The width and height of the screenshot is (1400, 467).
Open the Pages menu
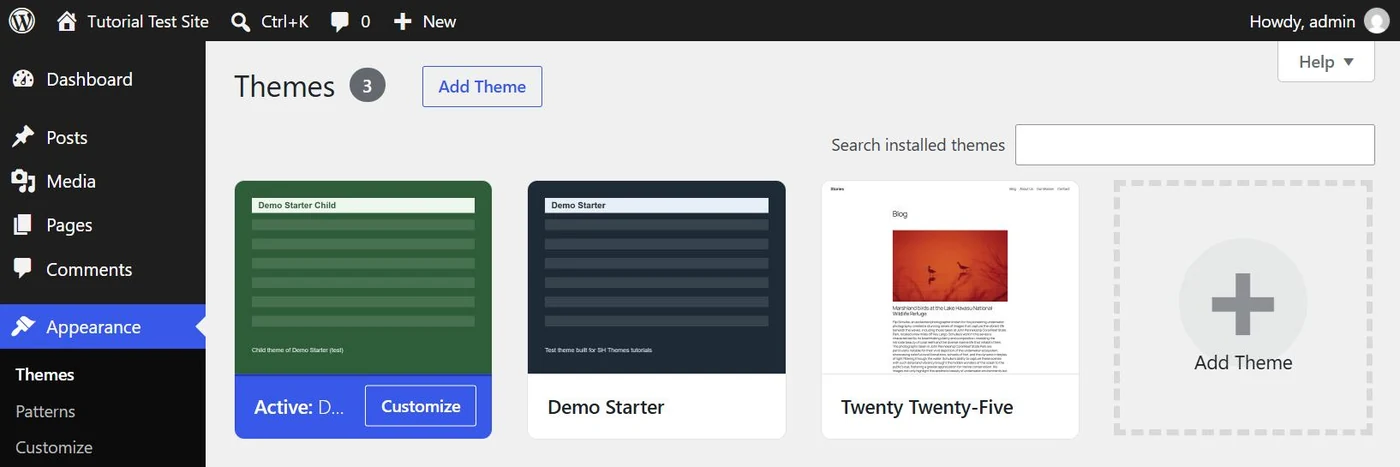click(x=103, y=225)
